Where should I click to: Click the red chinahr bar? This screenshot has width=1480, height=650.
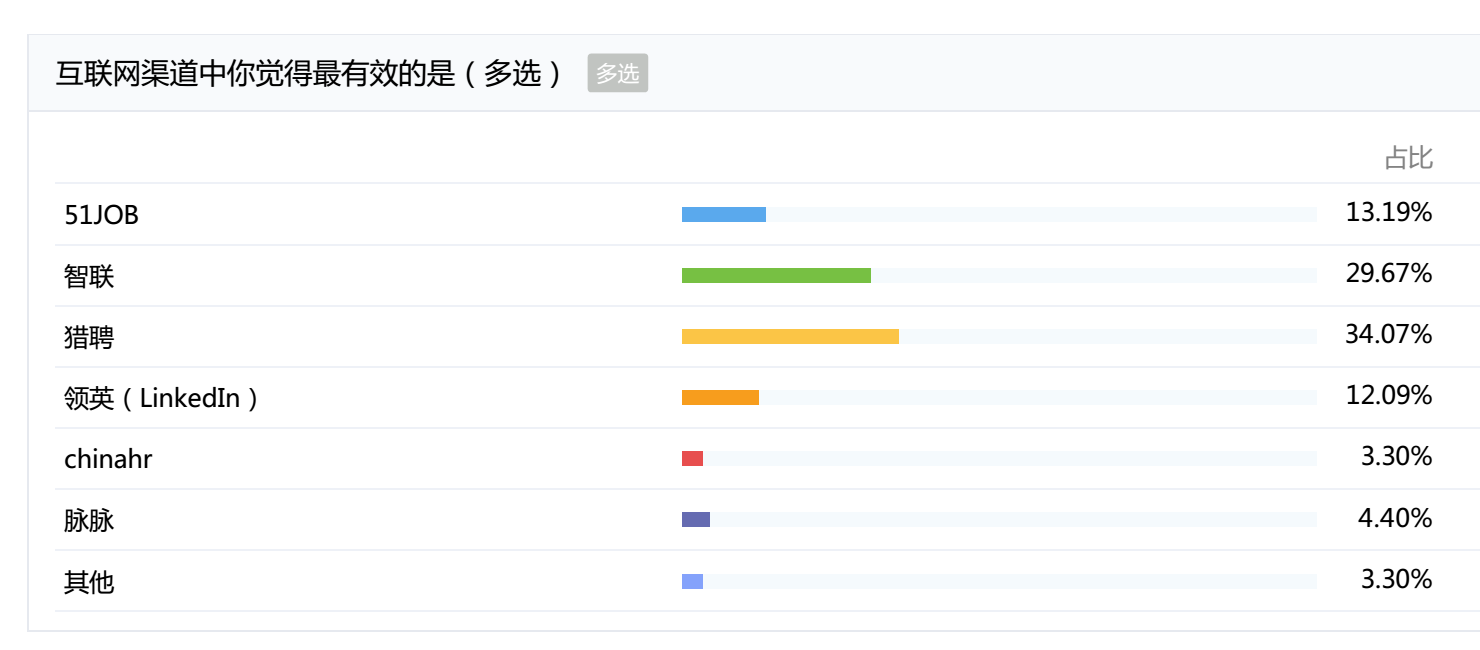pos(692,458)
